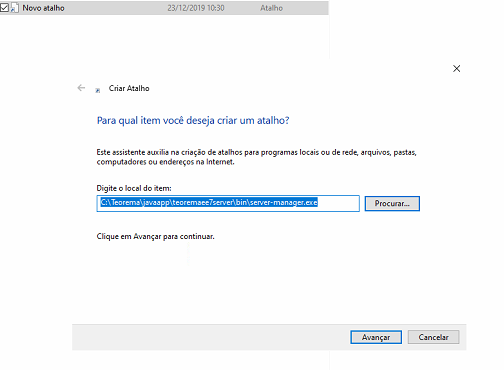The width and height of the screenshot is (504, 370).
Task: Click the Cancelar button
Action: click(433, 337)
